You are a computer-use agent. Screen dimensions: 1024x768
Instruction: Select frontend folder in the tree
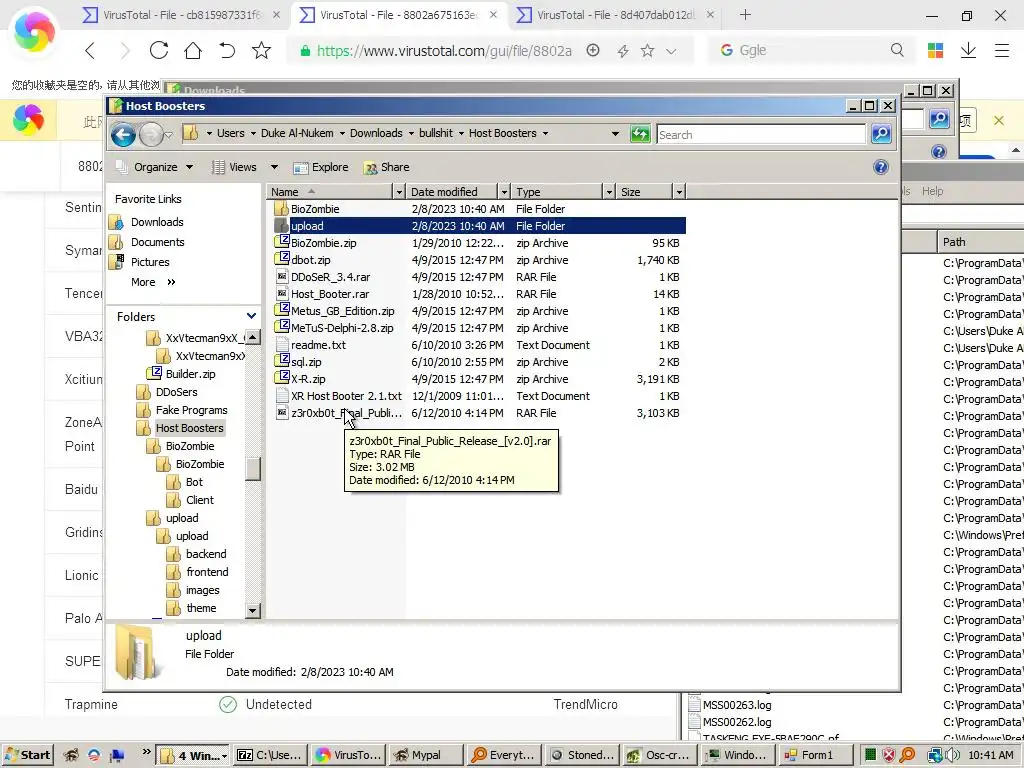coord(207,572)
